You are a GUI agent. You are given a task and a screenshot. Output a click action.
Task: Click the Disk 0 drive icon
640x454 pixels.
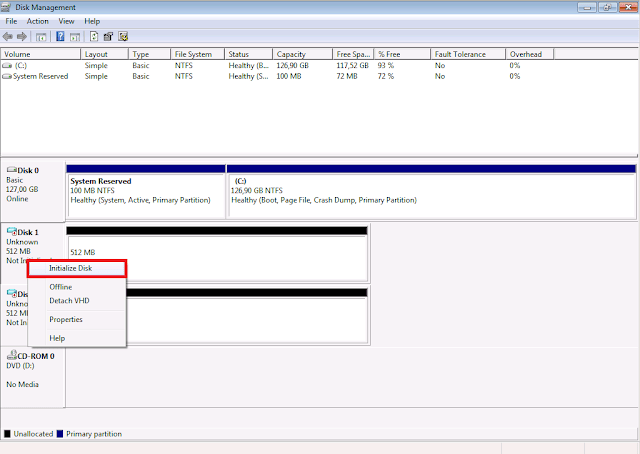[11, 171]
